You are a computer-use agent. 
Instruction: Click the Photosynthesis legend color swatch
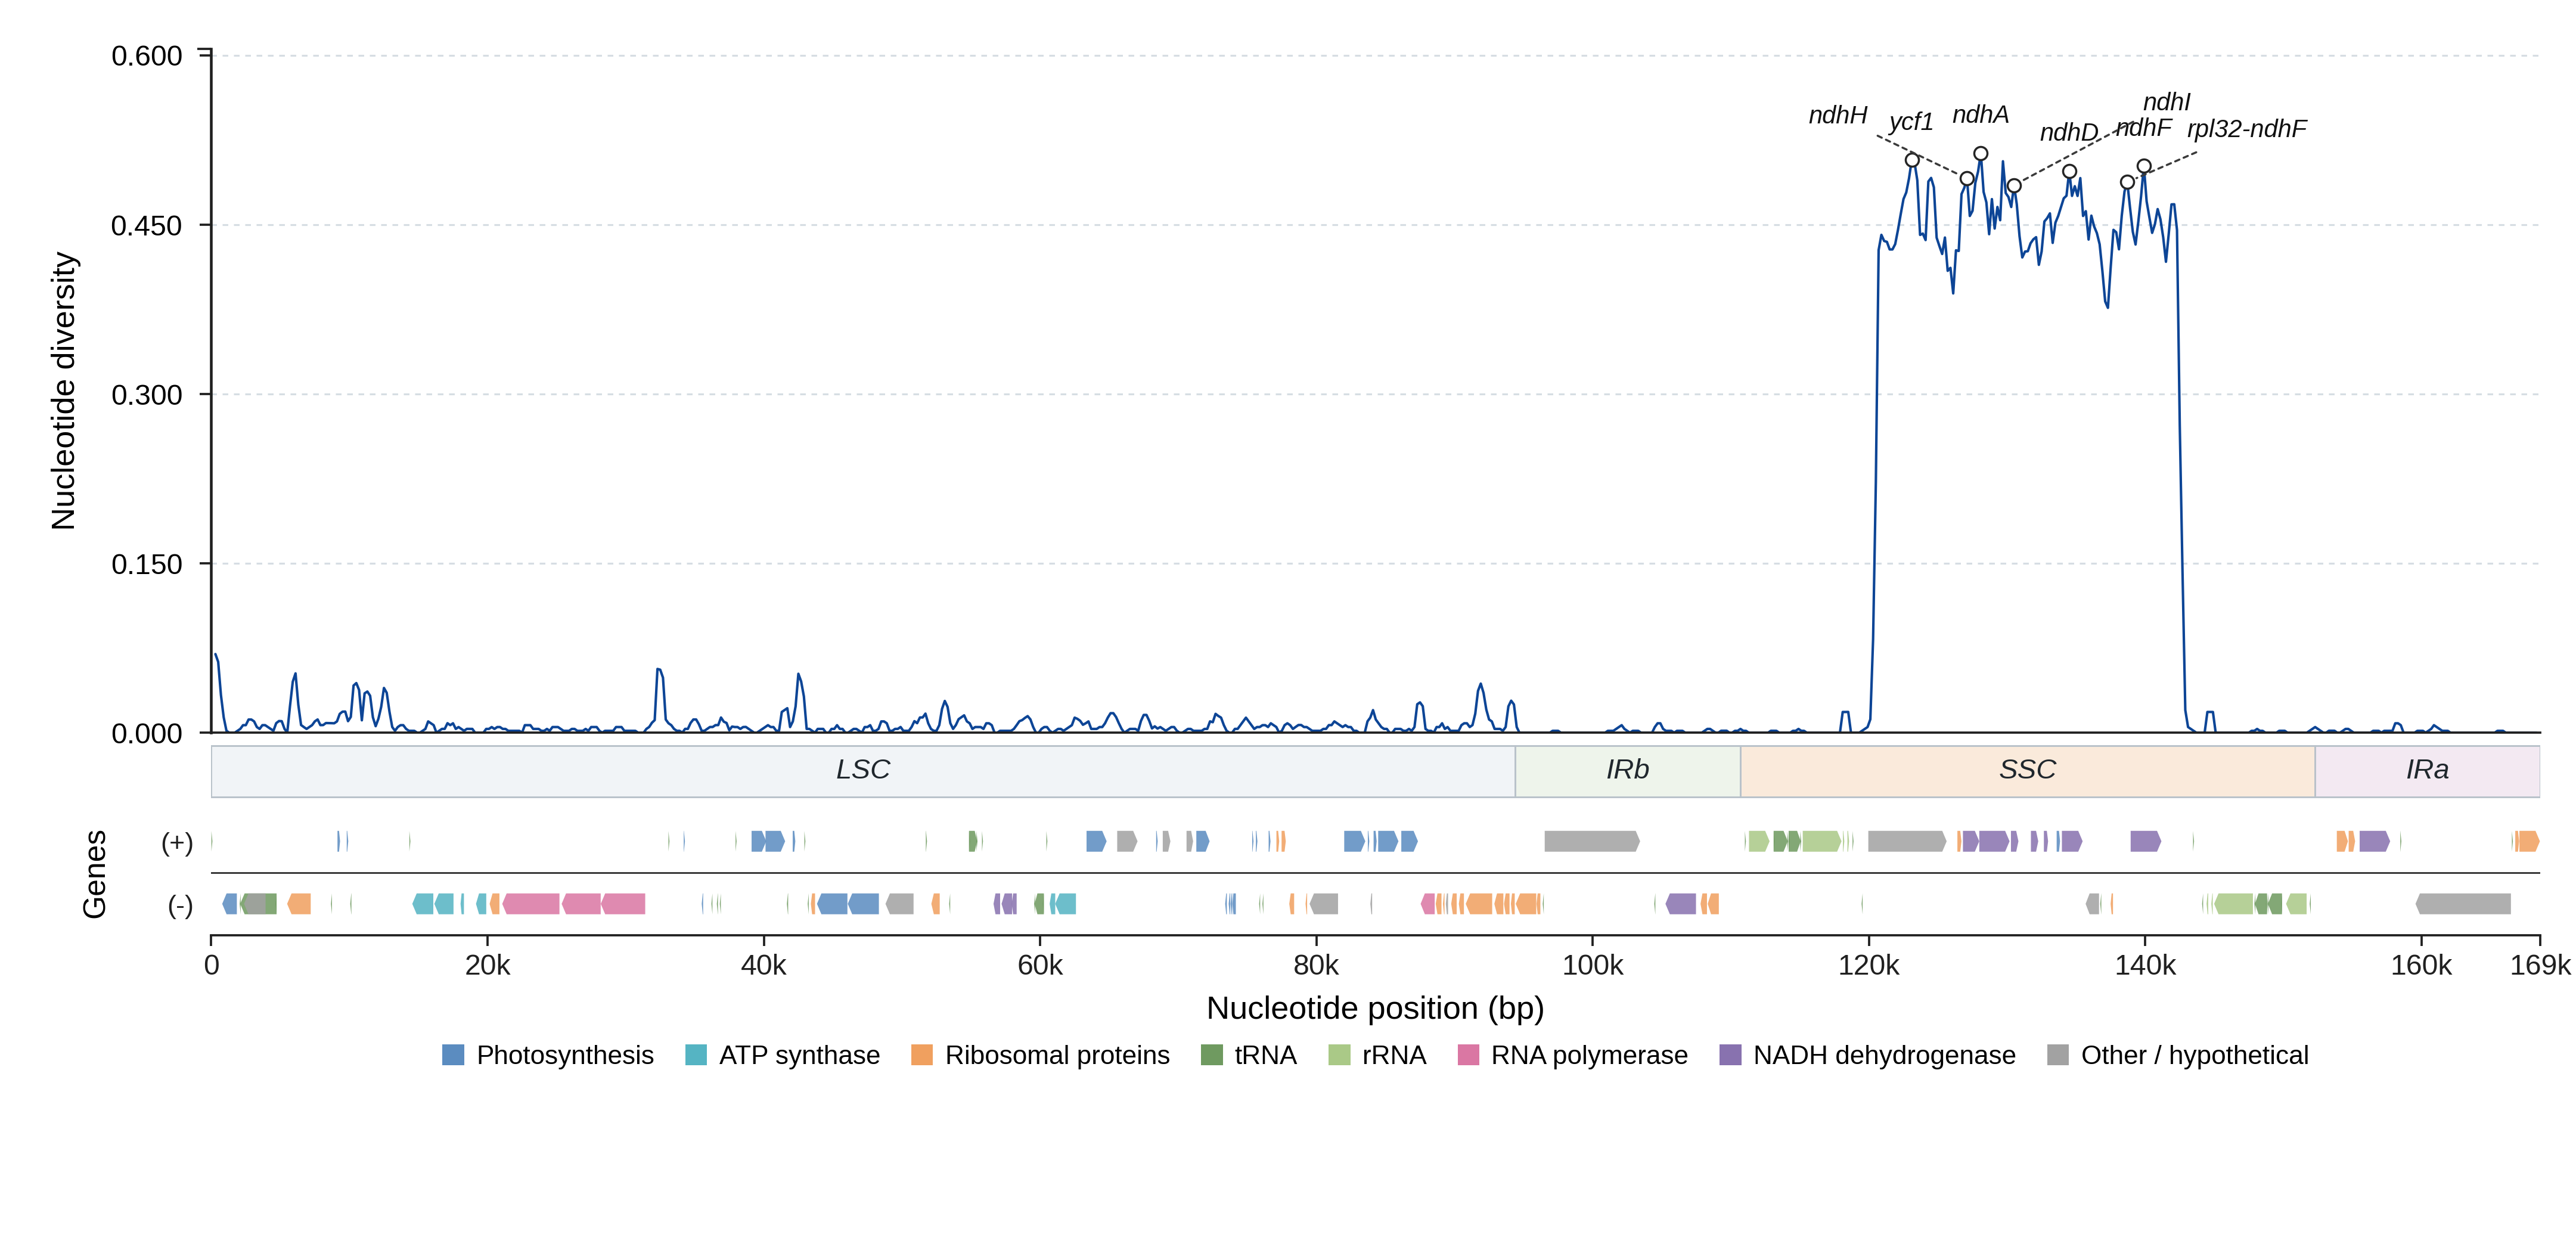pos(453,1055)
